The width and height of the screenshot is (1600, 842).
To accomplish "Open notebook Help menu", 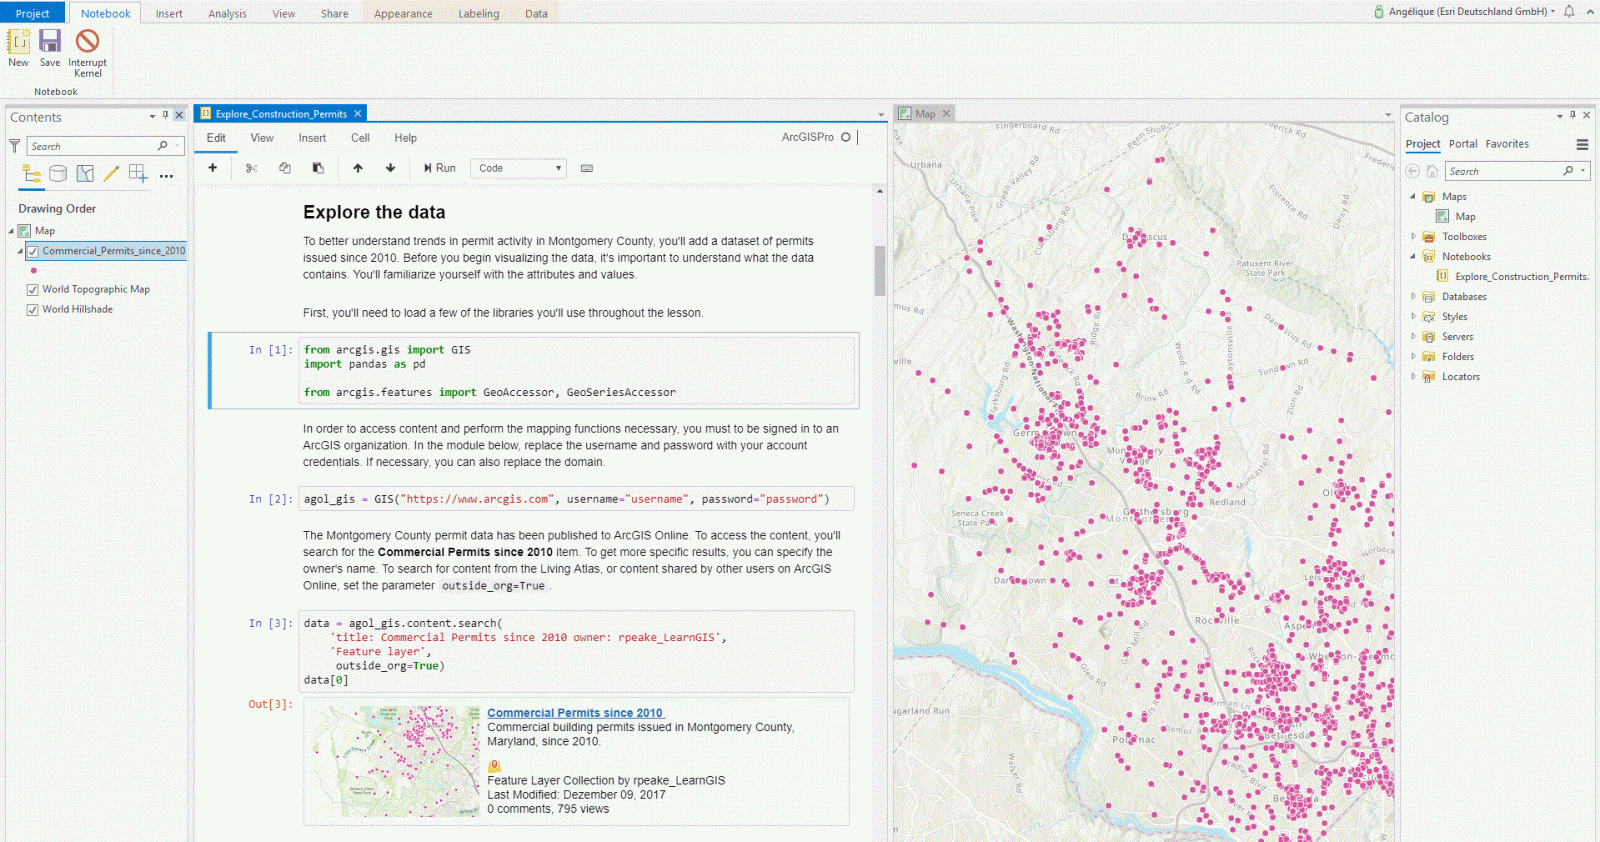I will tap(405, 138).
